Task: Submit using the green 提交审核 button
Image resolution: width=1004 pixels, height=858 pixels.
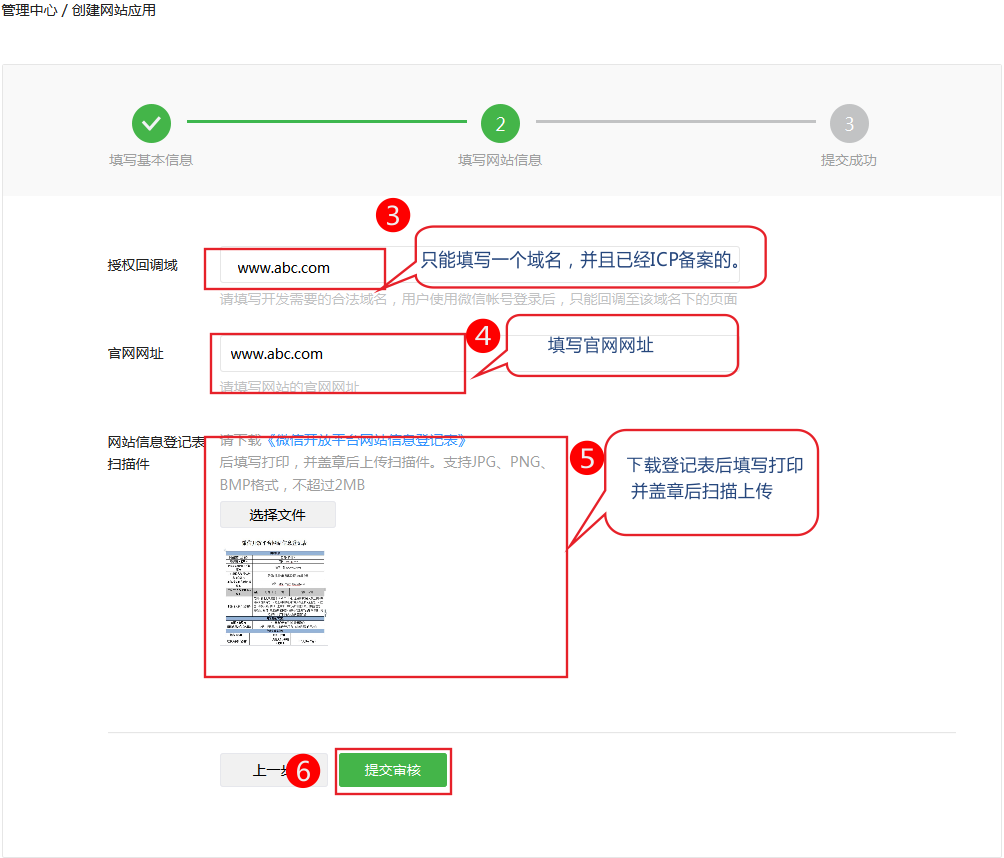Action: click(x=393, y=770)
